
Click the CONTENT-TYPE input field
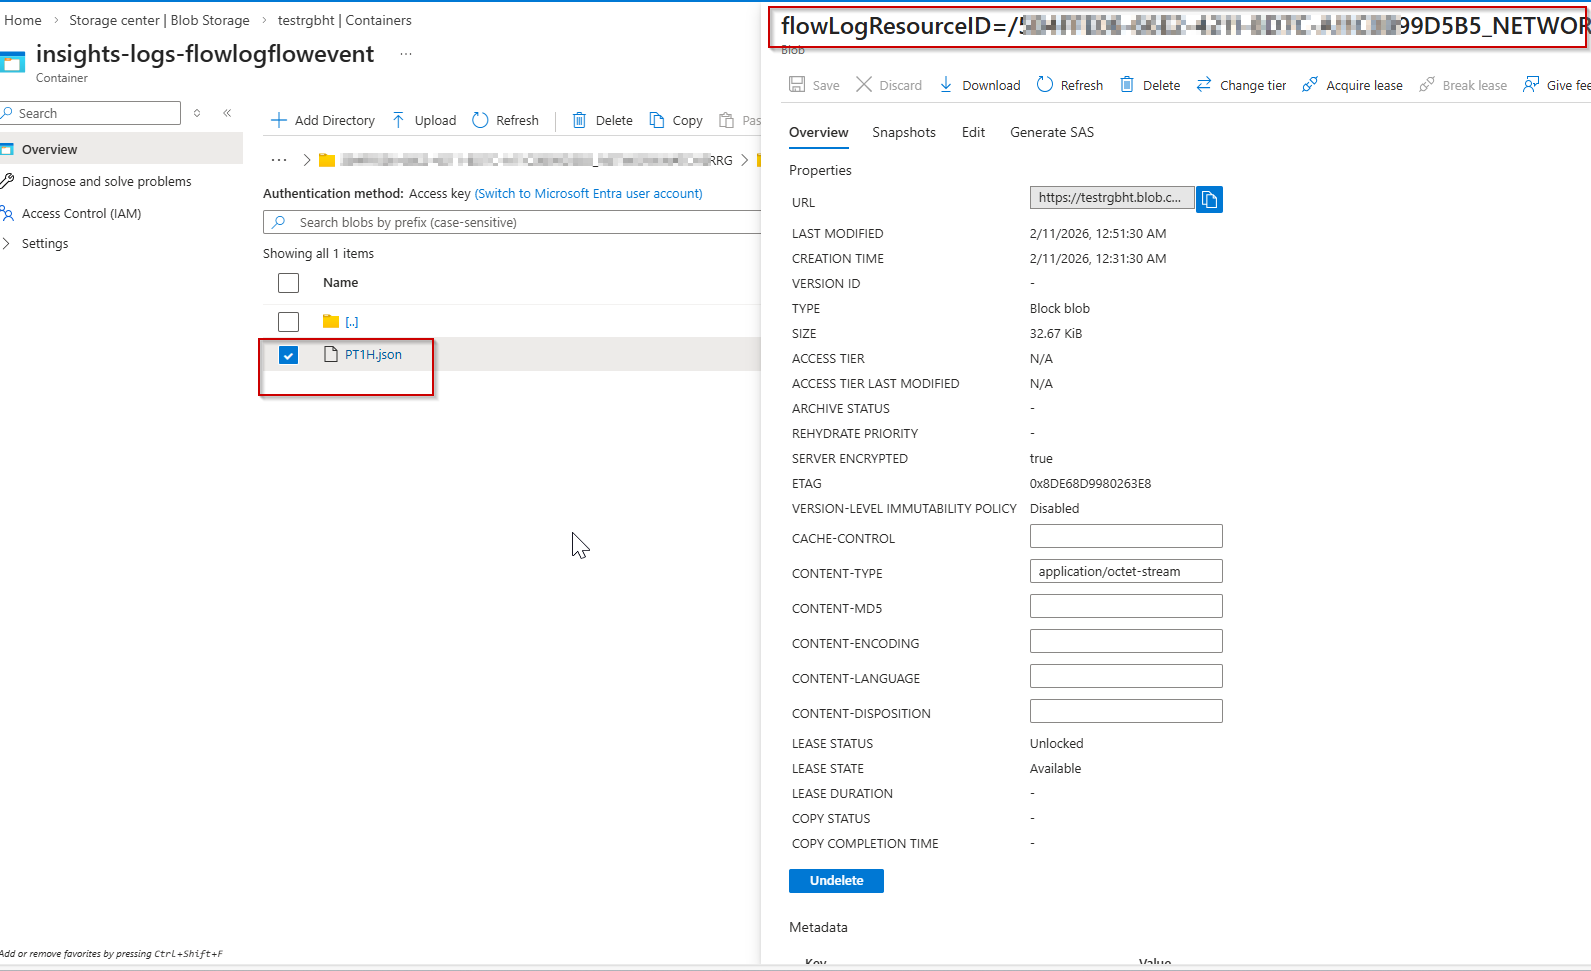point(1126,571)
